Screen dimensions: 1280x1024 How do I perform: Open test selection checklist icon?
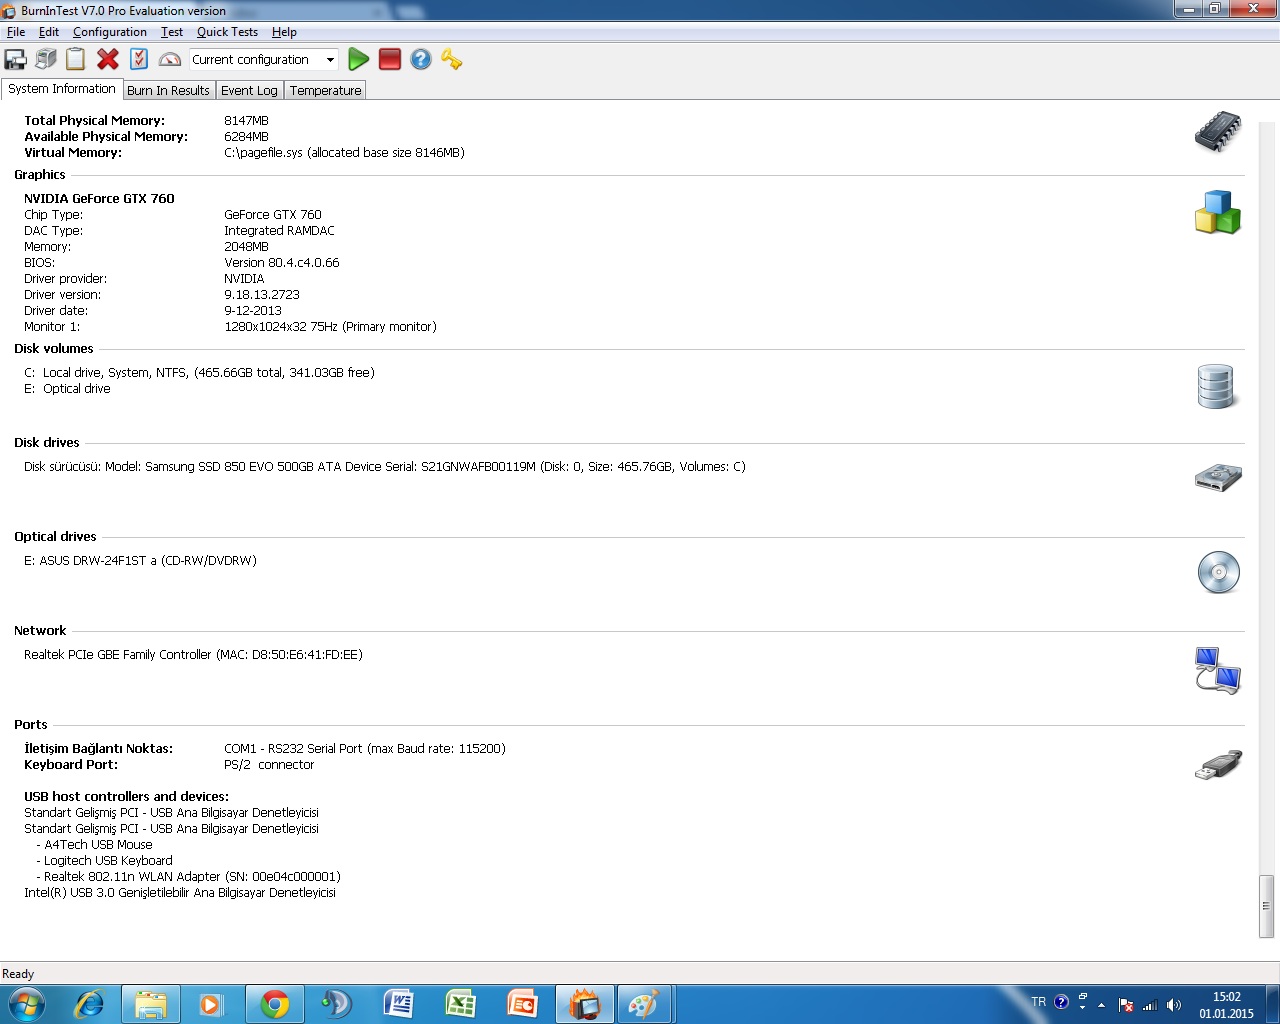point(139,60)
